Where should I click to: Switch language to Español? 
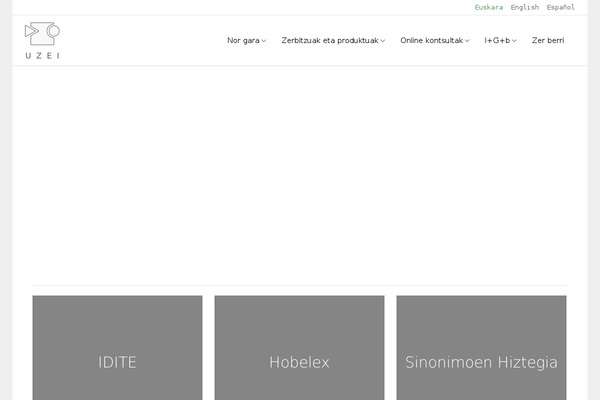pos(560,7)
